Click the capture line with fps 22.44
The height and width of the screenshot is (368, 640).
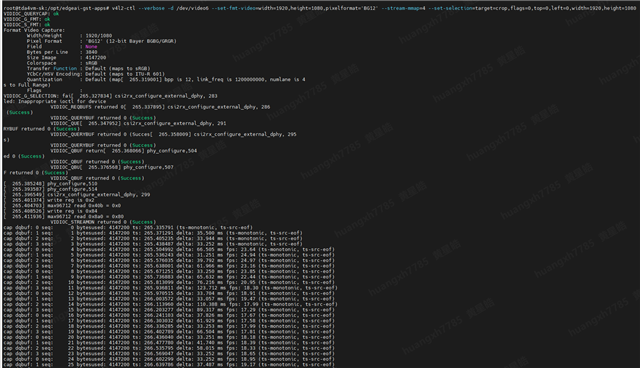point(169,277)
